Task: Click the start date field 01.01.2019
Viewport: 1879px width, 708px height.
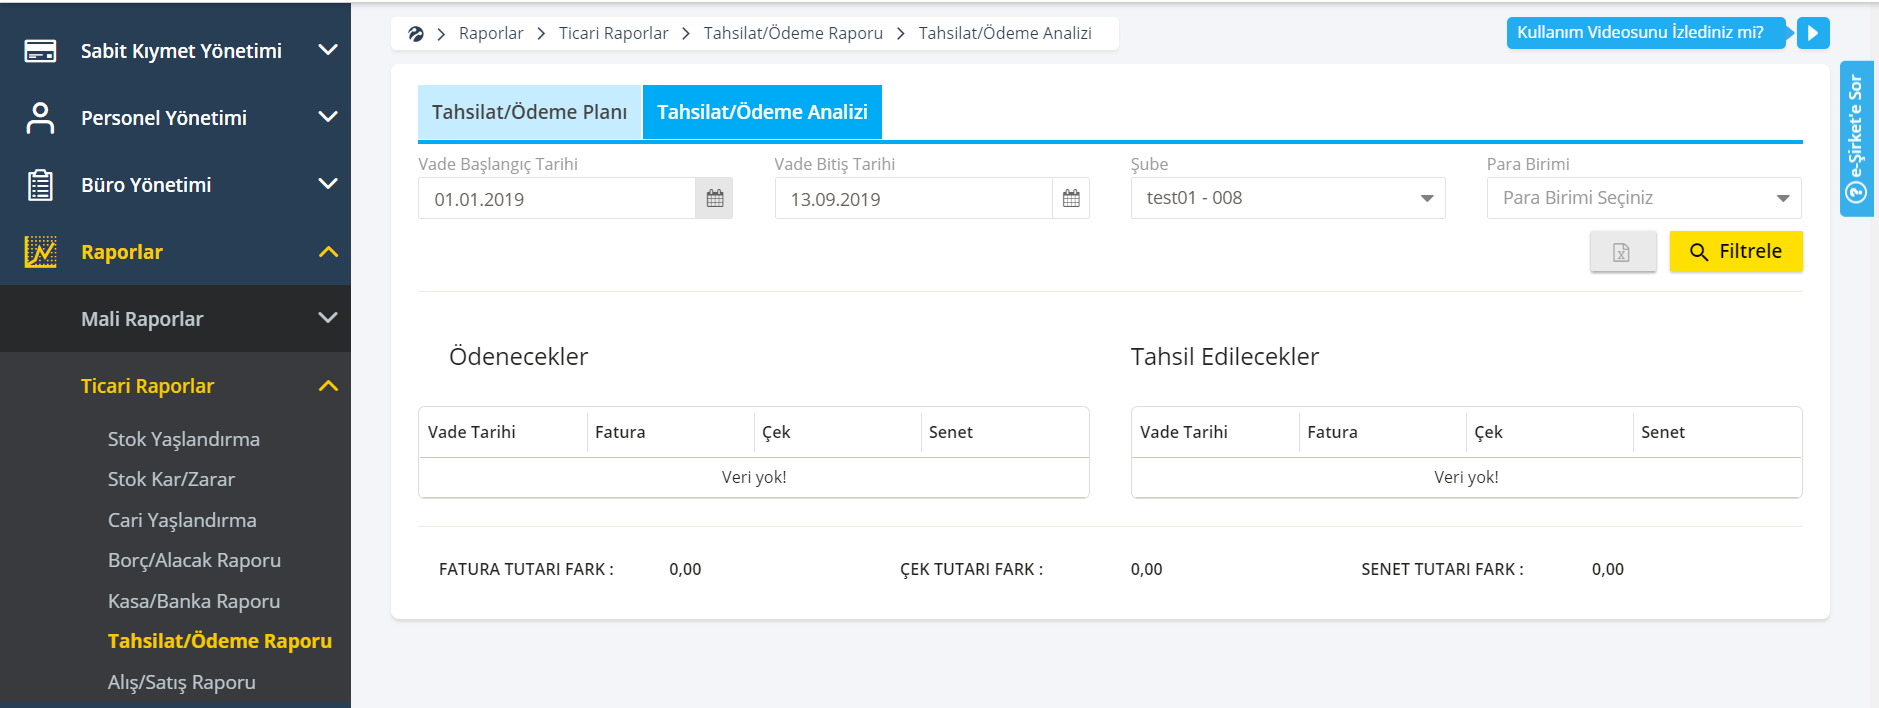Action: click(557, 198)
